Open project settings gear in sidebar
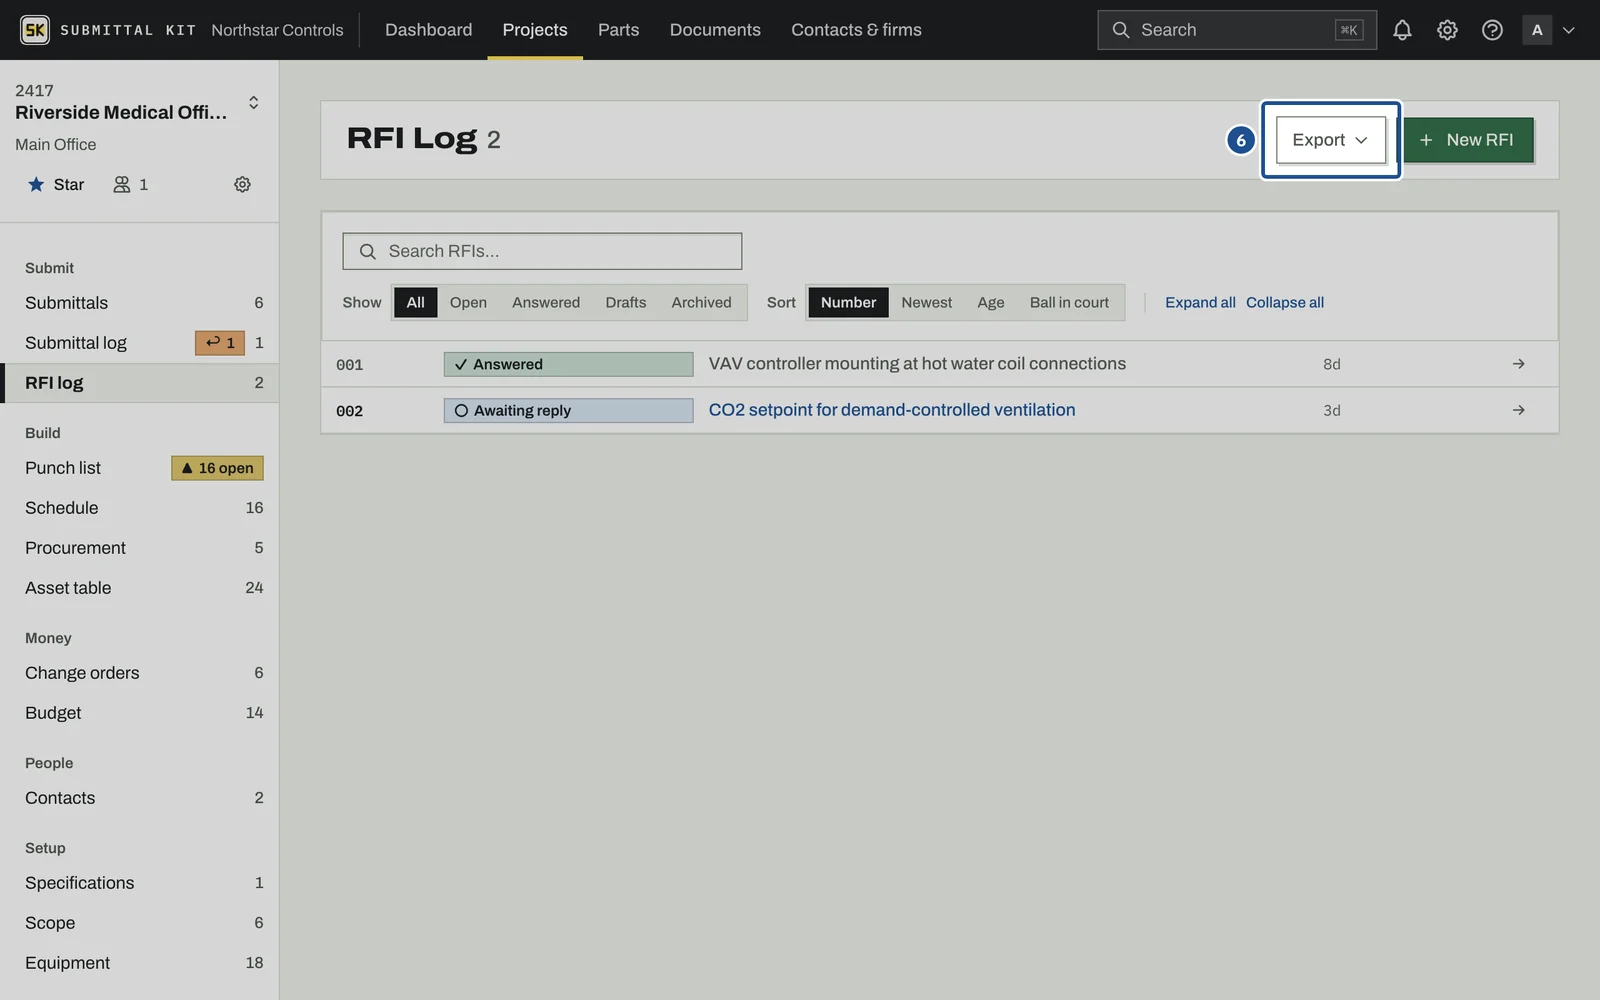The width and height of the screenshot is (1600, 1000). tap(242, 184)
